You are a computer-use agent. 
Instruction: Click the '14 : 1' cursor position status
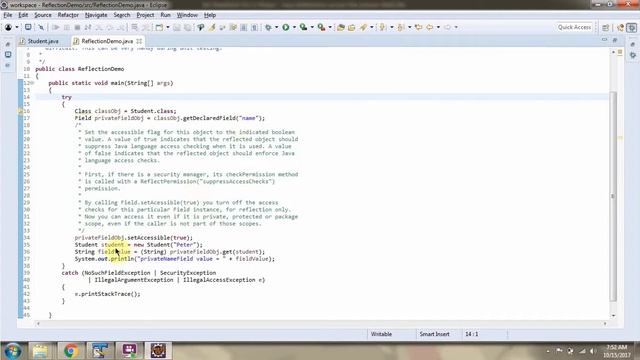coord(471,334)
